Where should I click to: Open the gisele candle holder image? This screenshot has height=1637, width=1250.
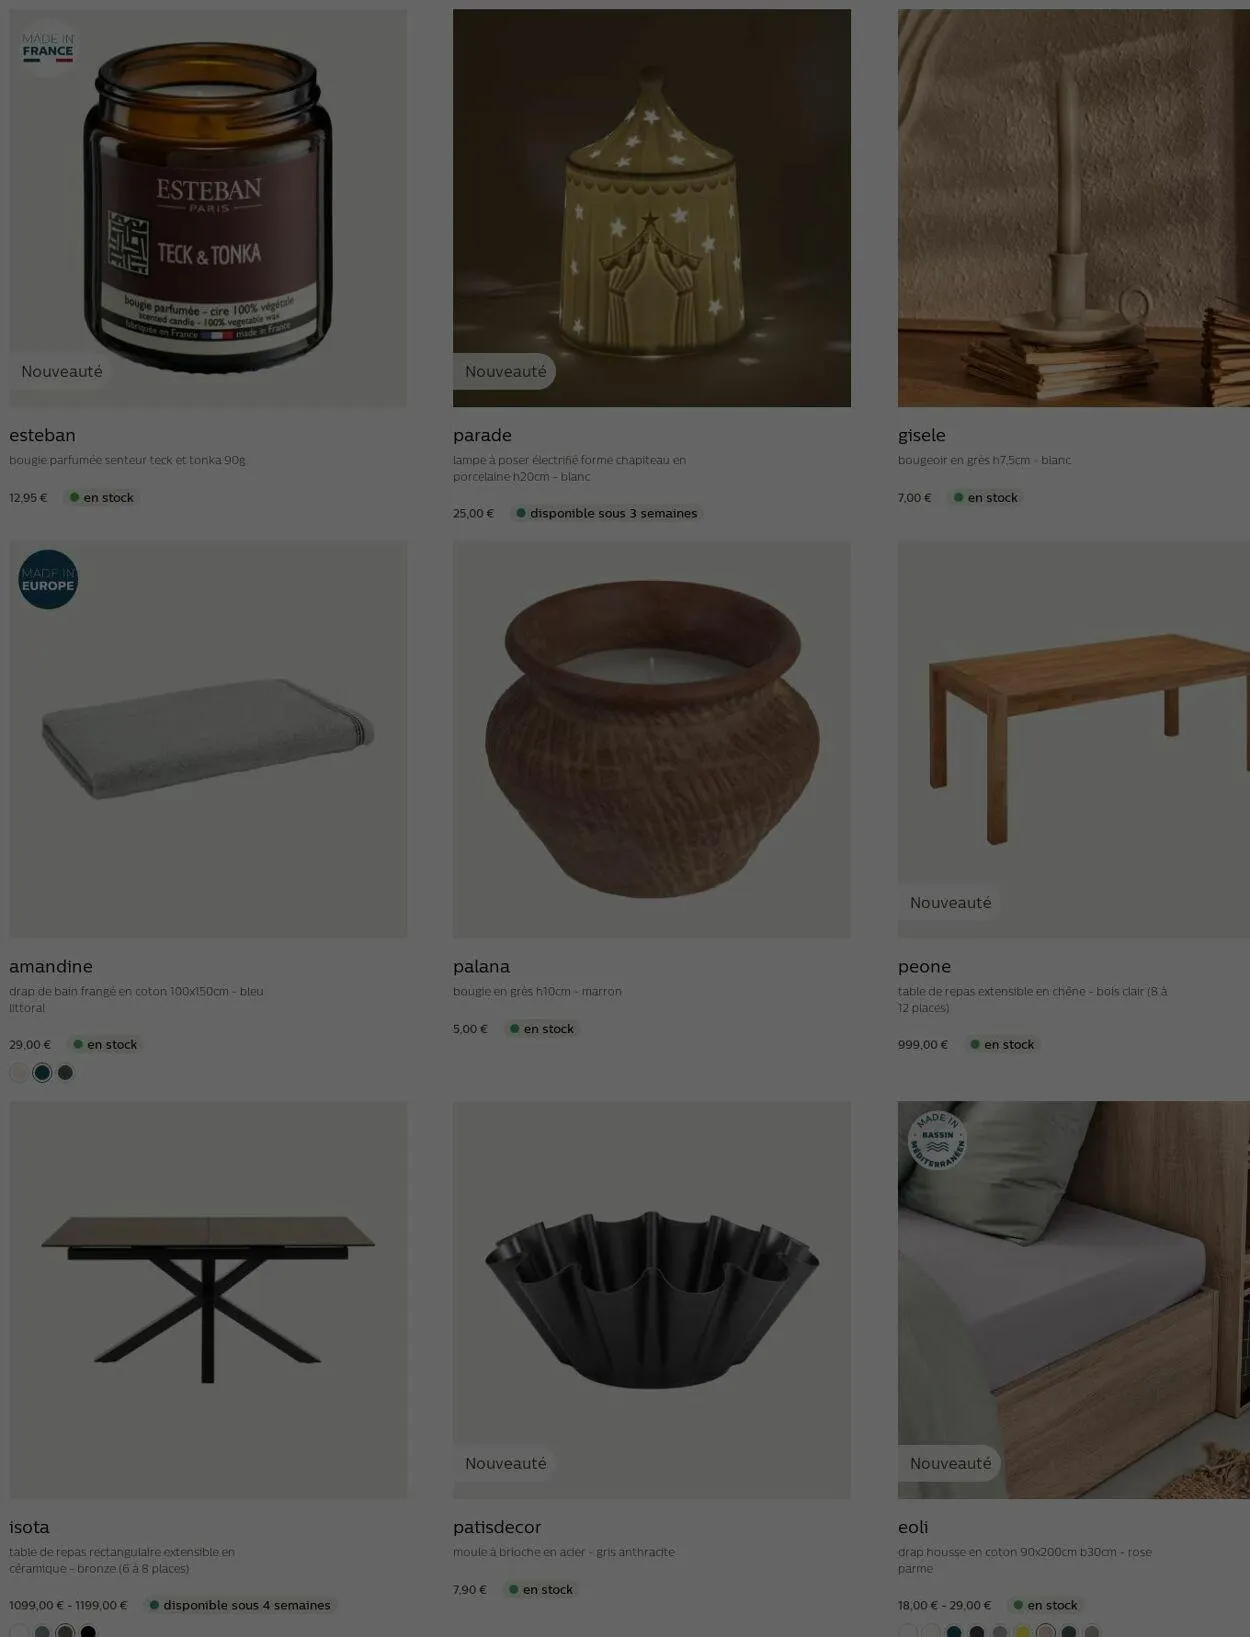(1073, 208)
